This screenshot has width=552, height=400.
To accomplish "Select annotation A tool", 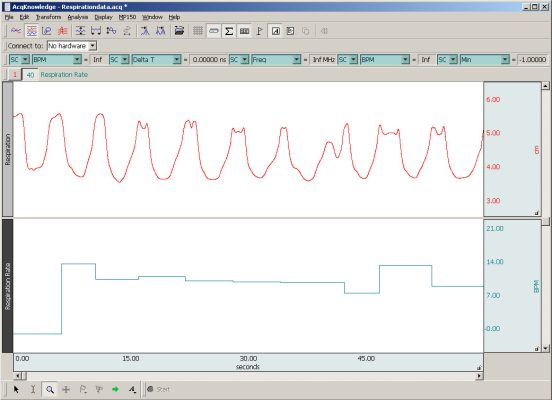I will point(132,389).
